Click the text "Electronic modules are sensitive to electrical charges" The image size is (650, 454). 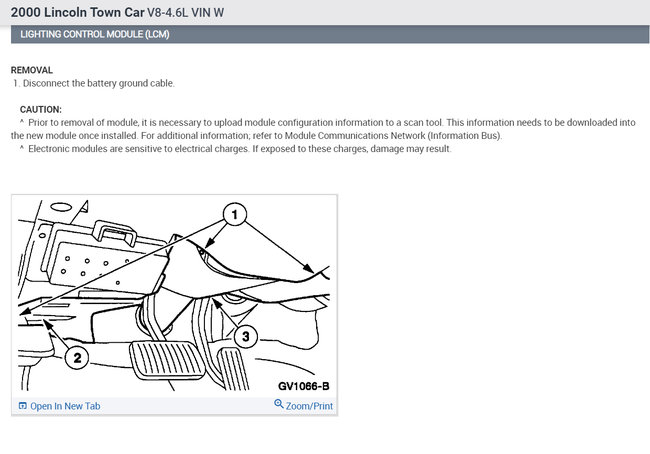coord(138,149)
